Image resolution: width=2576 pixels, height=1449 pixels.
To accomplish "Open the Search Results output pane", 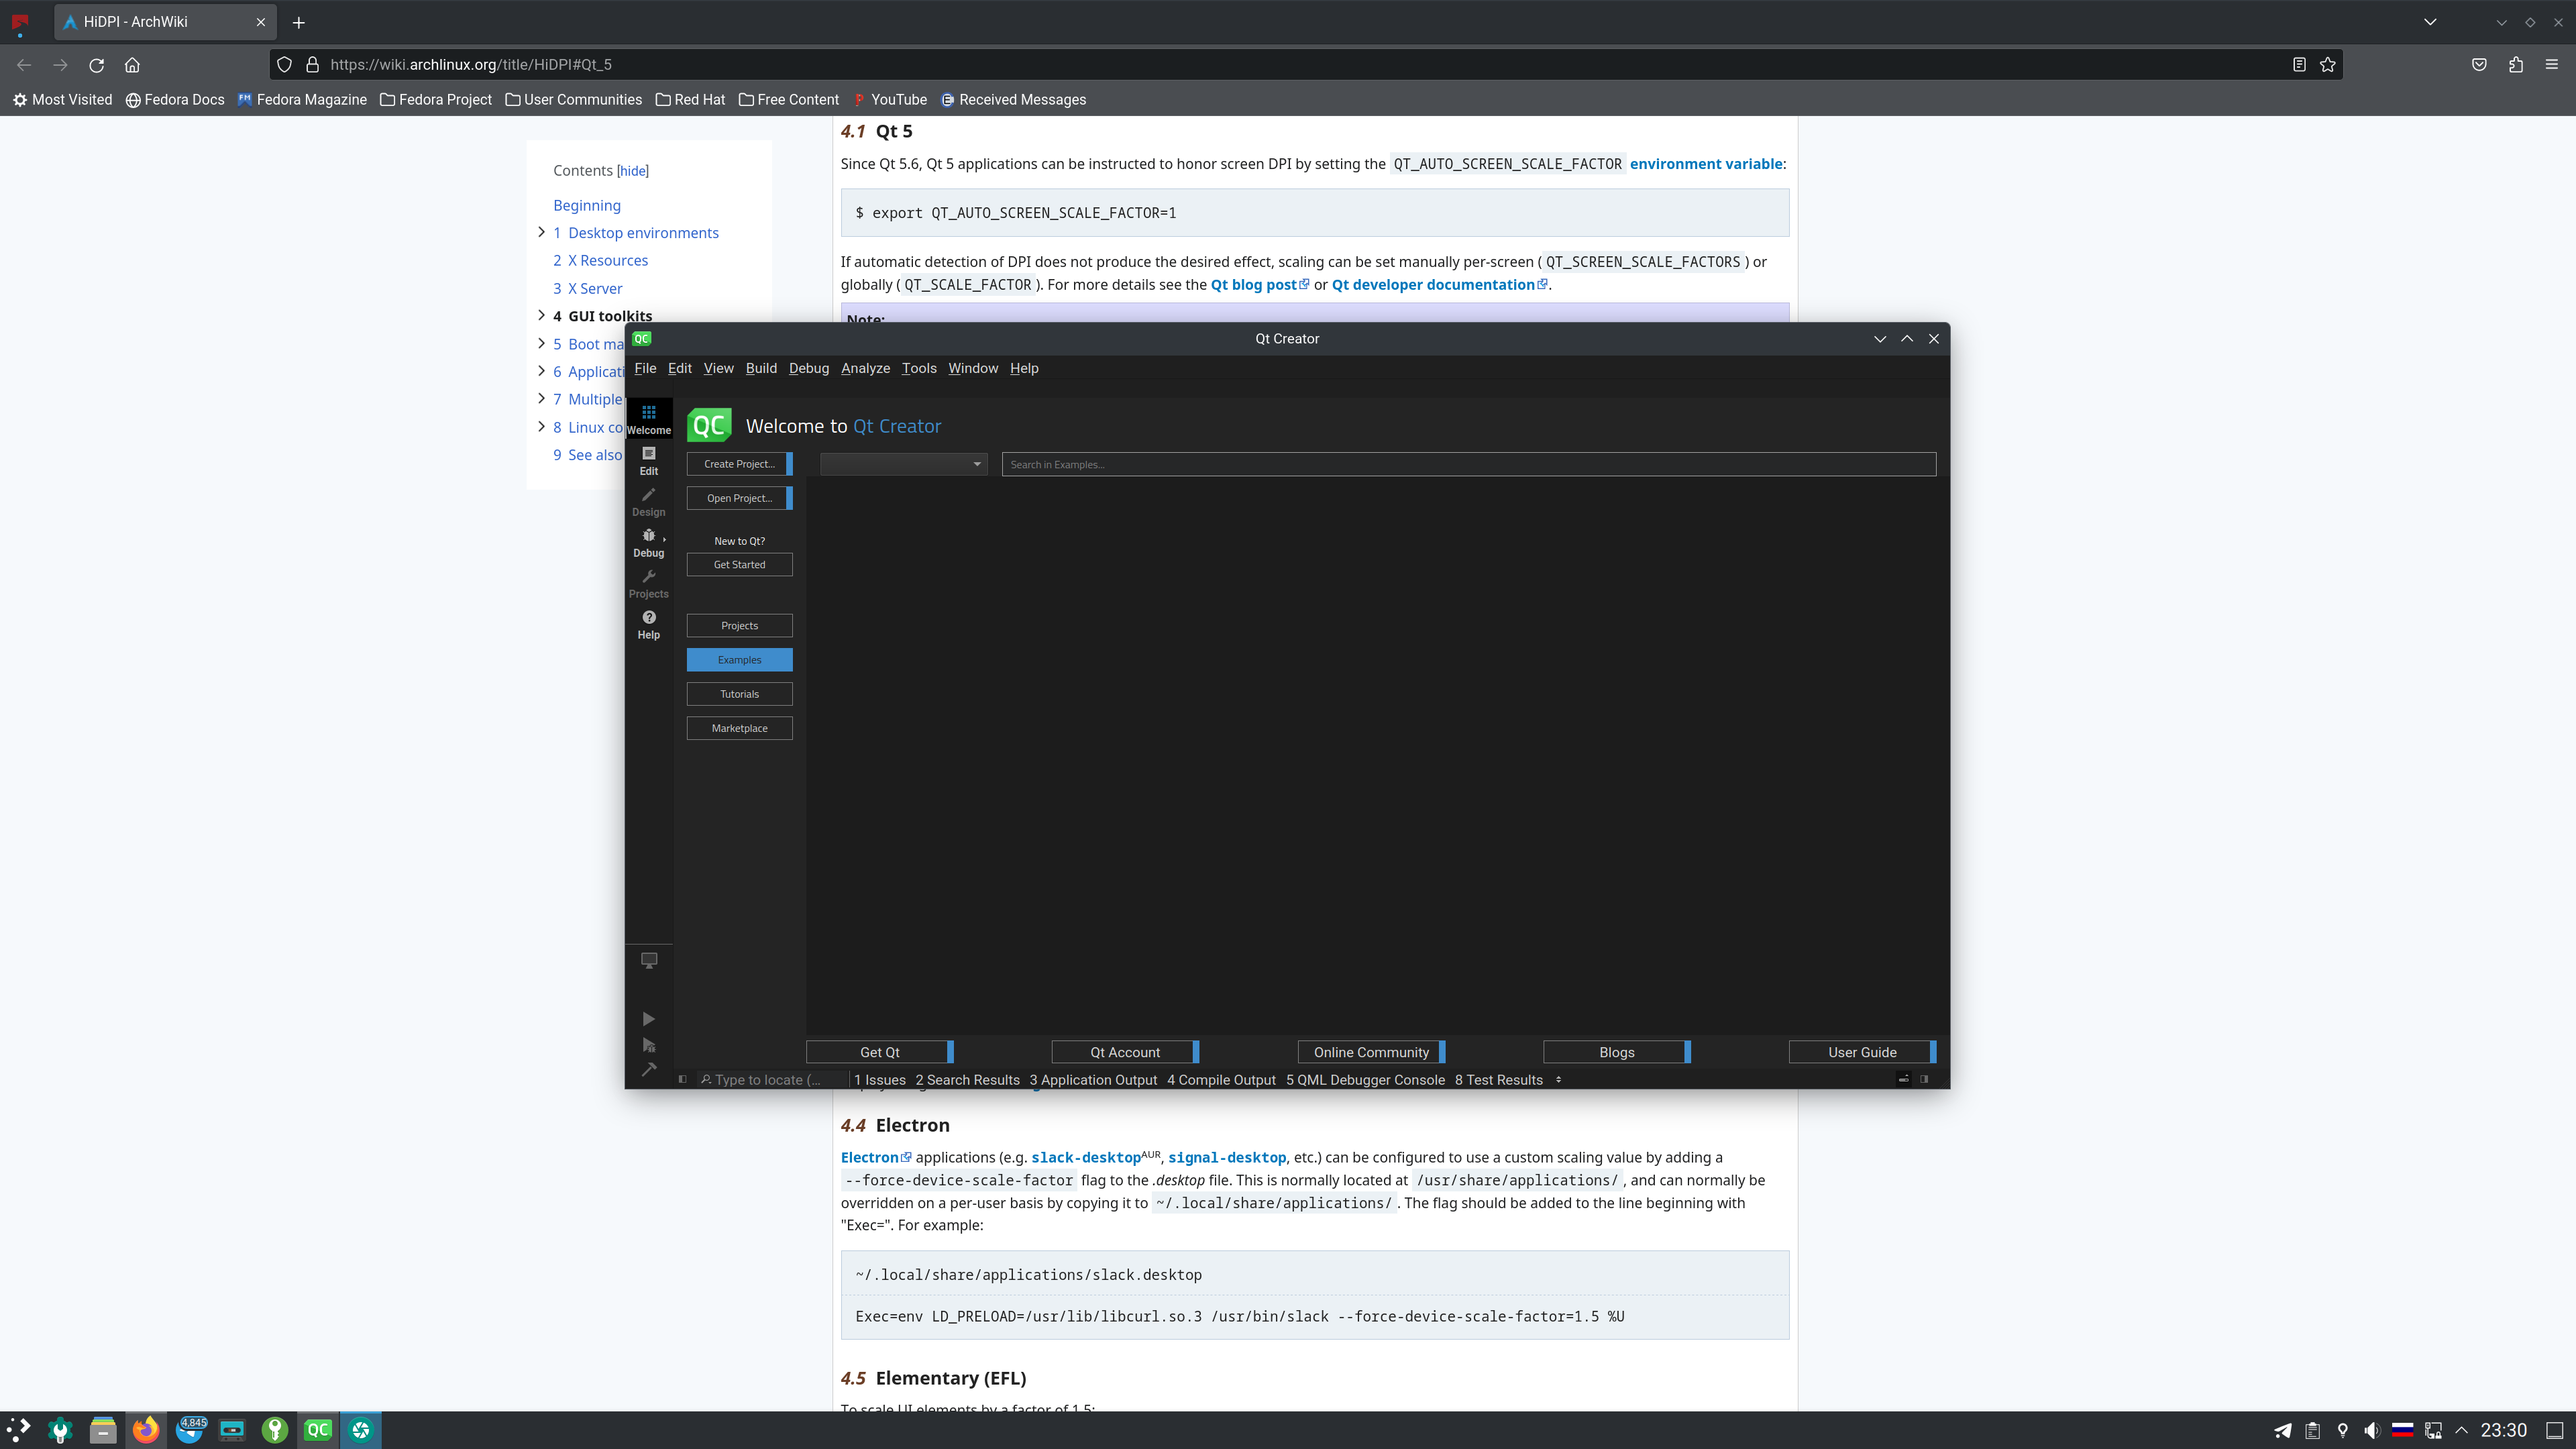I will [x=967, y=1080].
